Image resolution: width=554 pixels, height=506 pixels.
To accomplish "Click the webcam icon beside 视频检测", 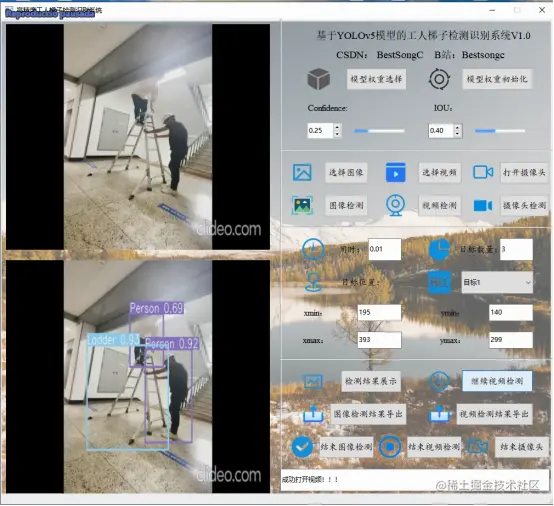I will 395,205.
